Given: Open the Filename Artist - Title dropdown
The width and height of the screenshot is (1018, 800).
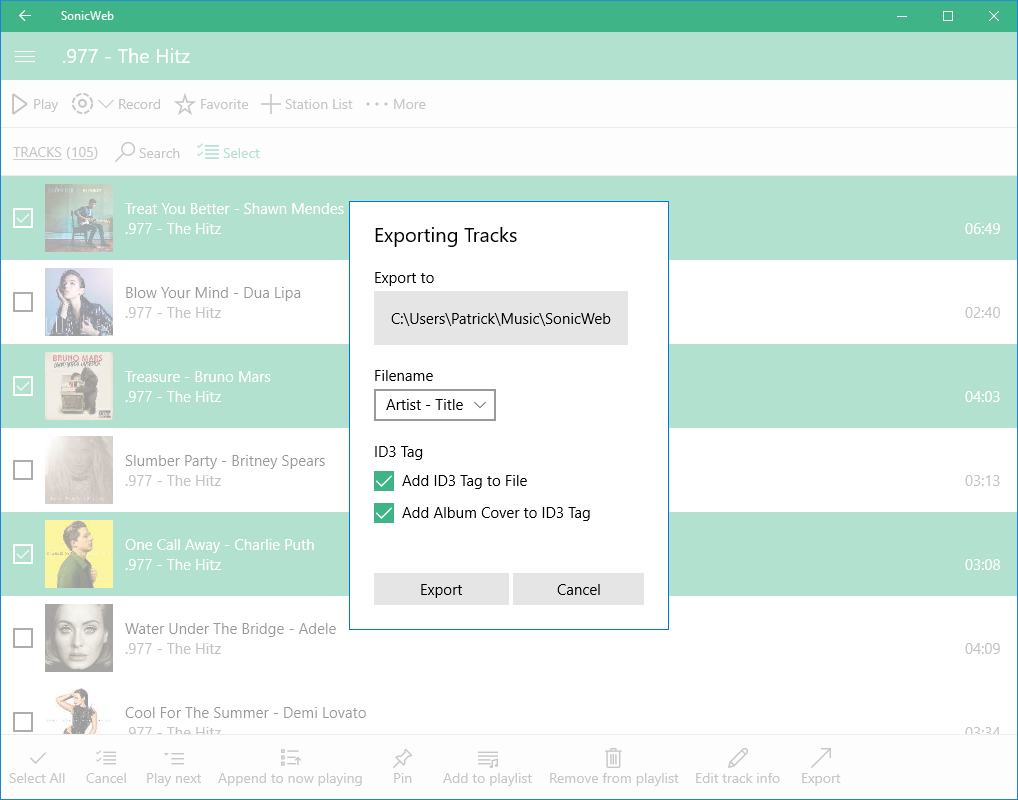Looking at the screenshot, I should tap(435, 405).
